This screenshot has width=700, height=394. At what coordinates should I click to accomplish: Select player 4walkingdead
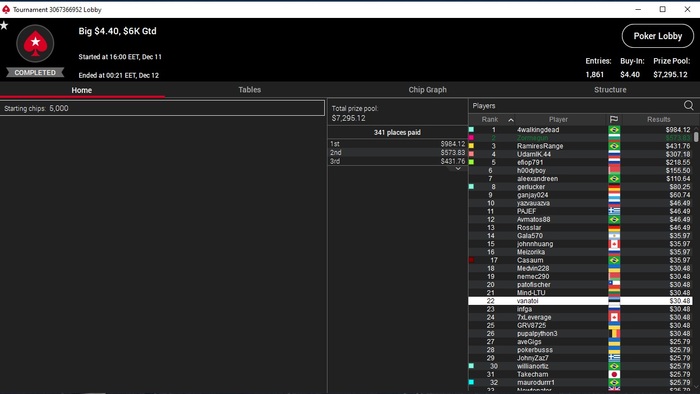(538, 130)
